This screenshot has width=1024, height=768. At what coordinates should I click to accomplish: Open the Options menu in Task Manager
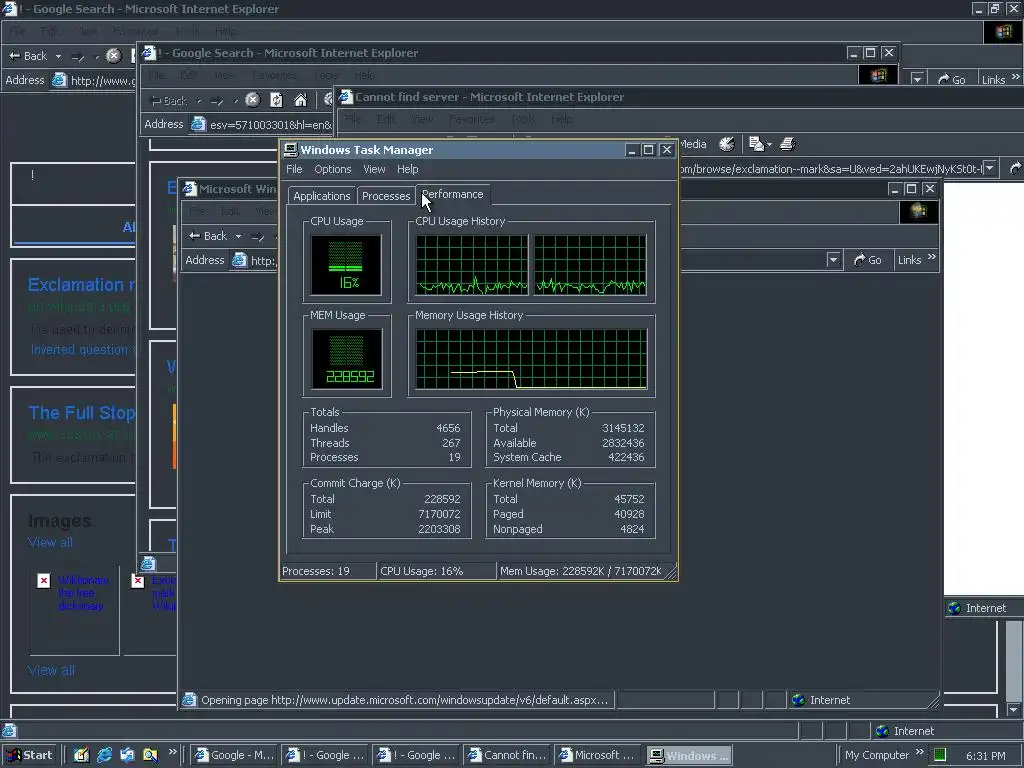click(x=332, y=169)
